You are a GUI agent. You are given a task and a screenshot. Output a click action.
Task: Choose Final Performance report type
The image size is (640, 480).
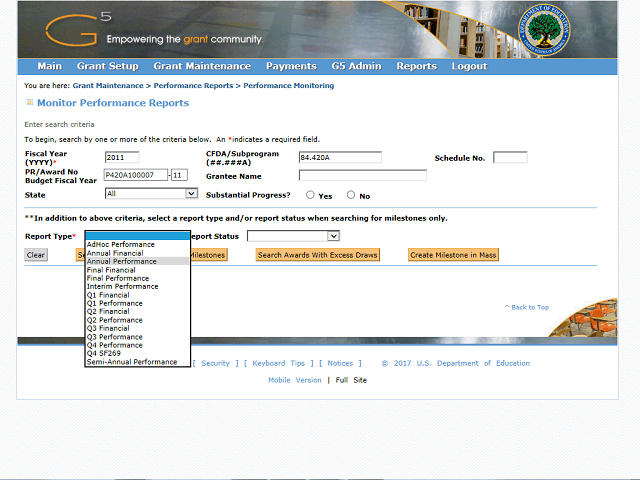coord(138,278)
